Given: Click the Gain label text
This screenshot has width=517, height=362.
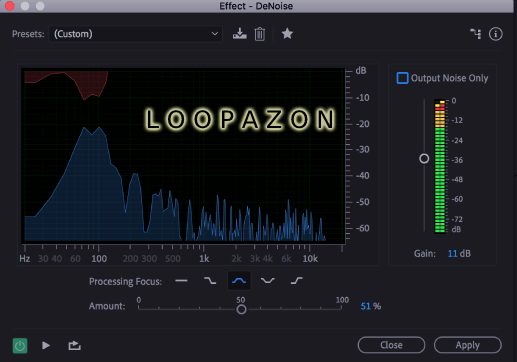Looking at the screenshot, I should 425,253.
